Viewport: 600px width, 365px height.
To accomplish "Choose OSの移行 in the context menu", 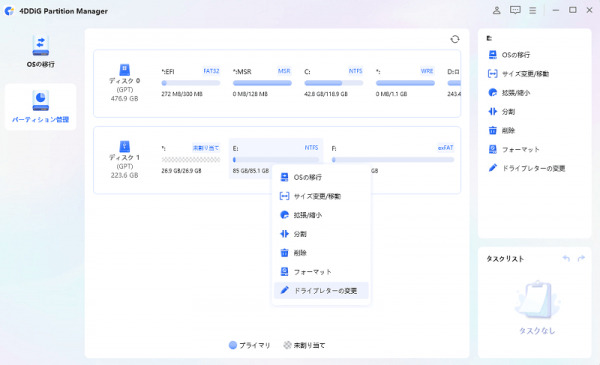I will (x=321, y=177).
